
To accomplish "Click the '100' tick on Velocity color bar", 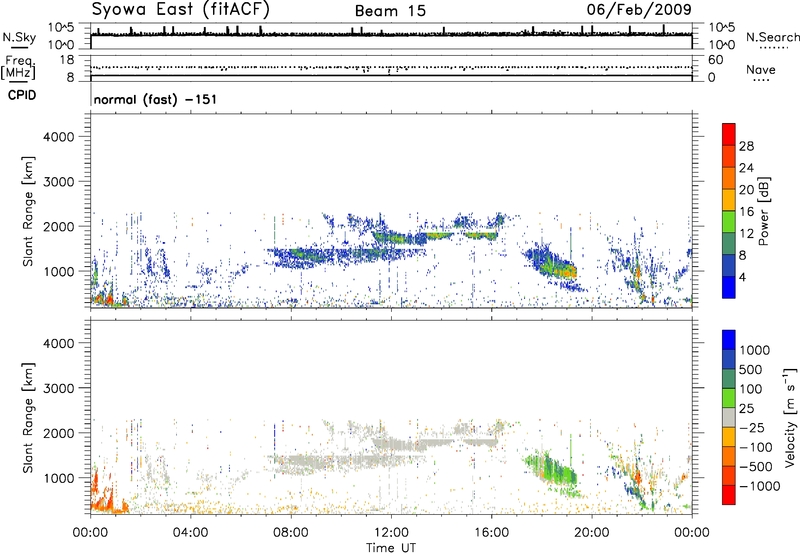I will [751, 389].
